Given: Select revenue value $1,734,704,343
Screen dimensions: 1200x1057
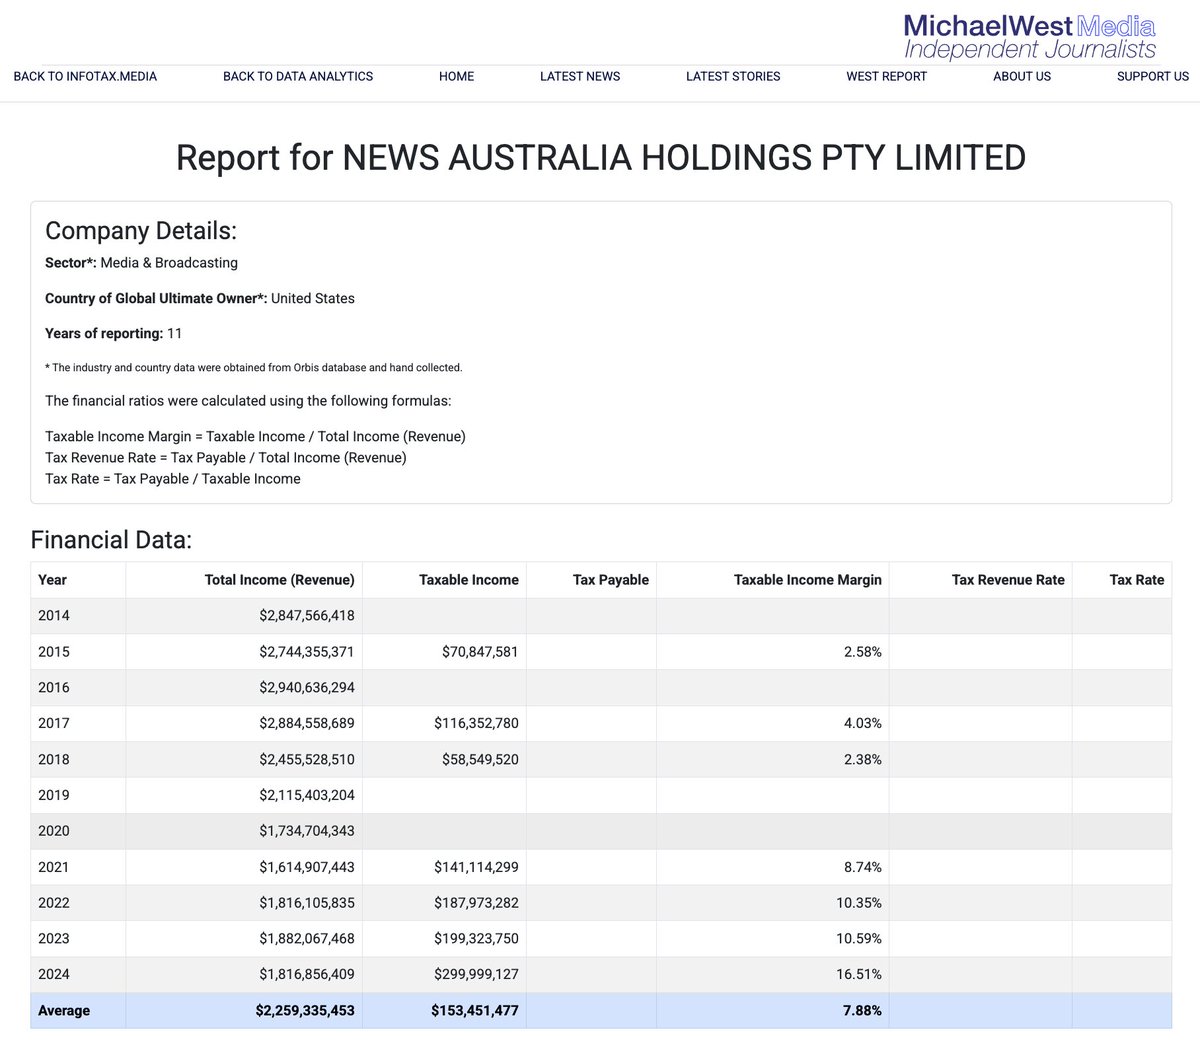Looking at the screenshot, I should coord(244,831).
